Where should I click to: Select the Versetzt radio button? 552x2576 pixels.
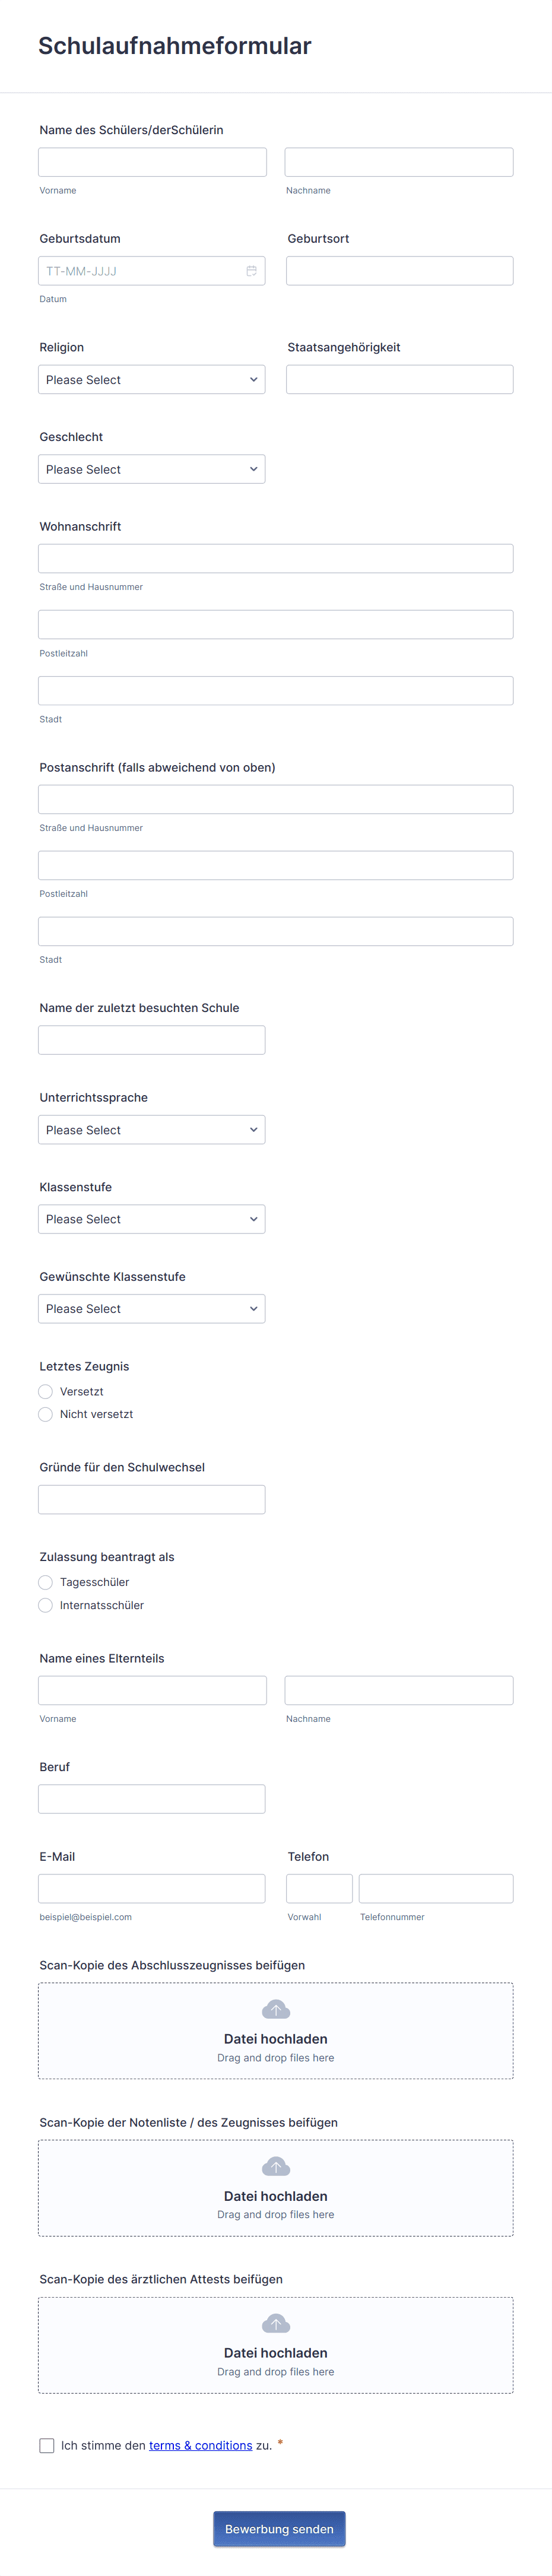pyautogui.click(x=46, y=1391)
